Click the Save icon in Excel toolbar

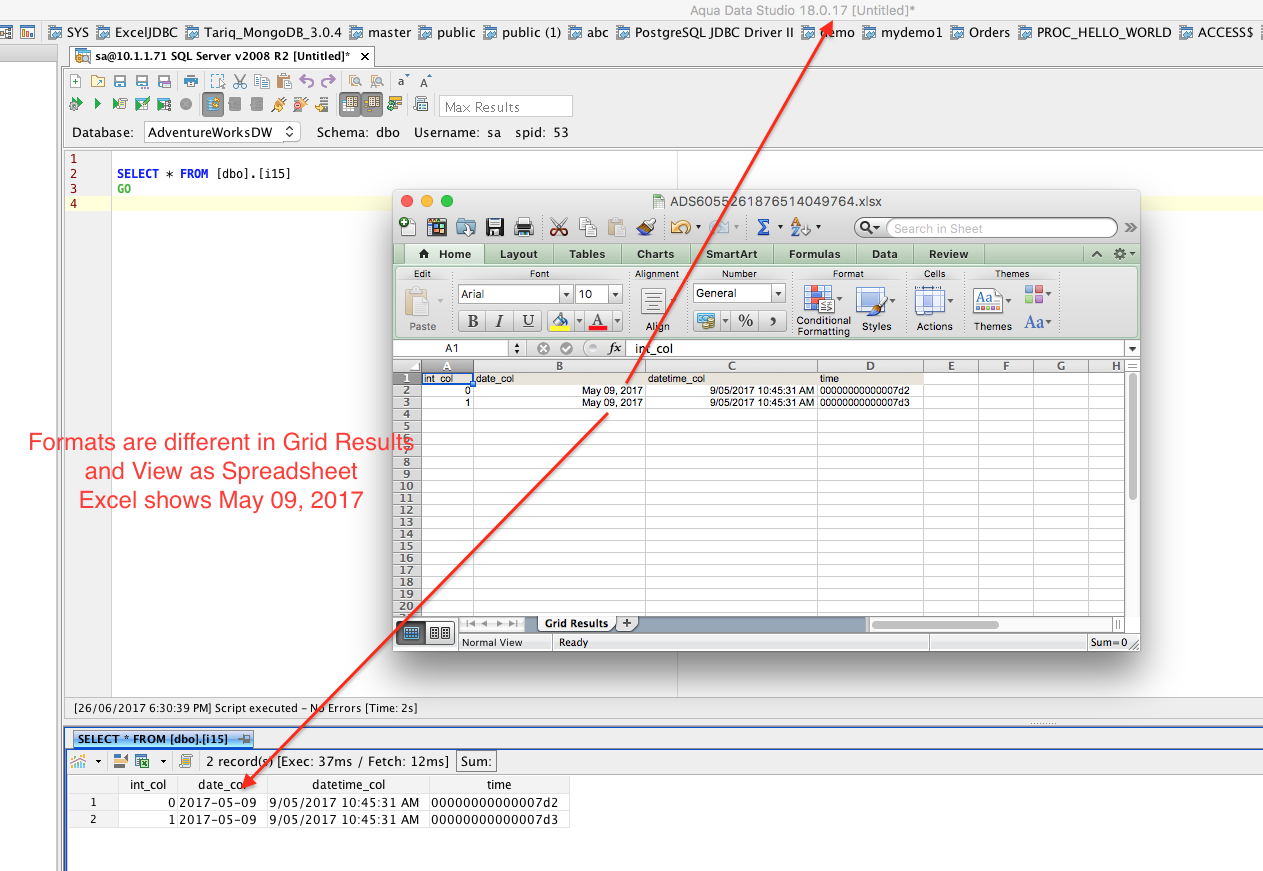[x=495, y=227]
